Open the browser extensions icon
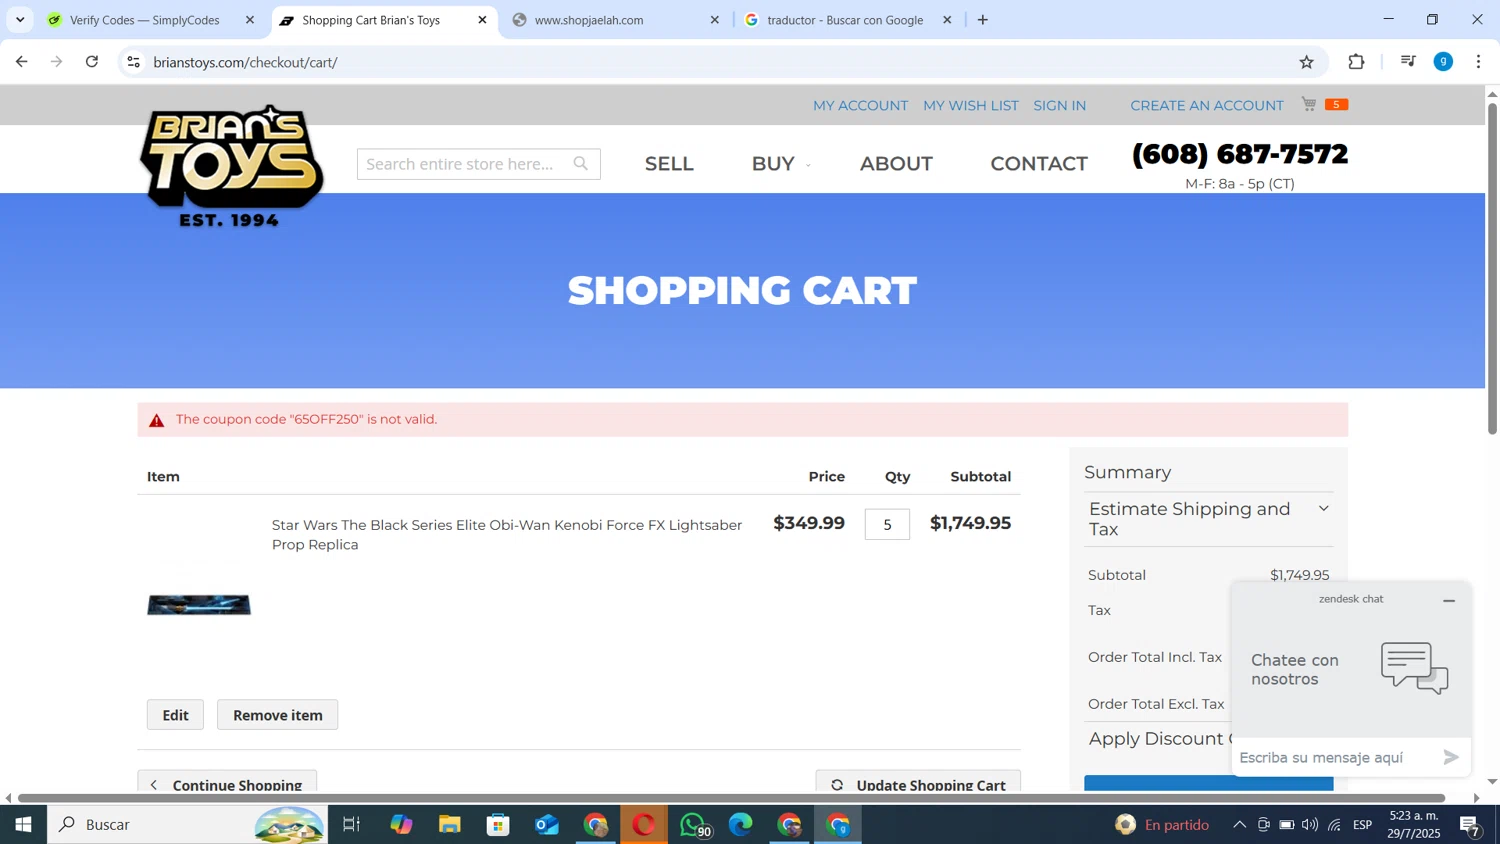The width and height of the screenshot is (1500, 844). point(1356,62)
